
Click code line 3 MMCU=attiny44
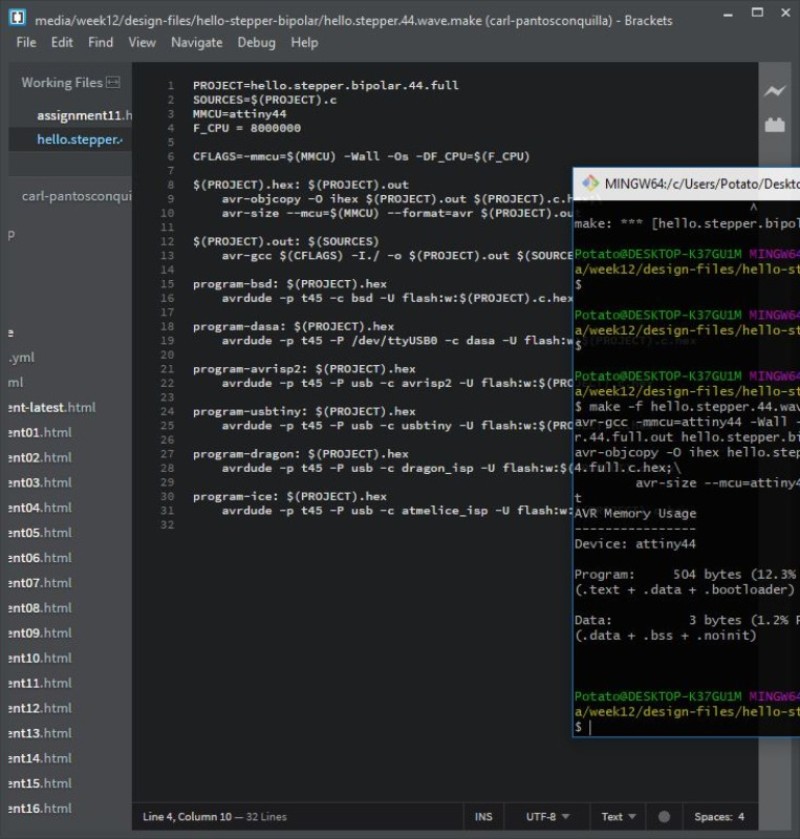tap(239, 114)
